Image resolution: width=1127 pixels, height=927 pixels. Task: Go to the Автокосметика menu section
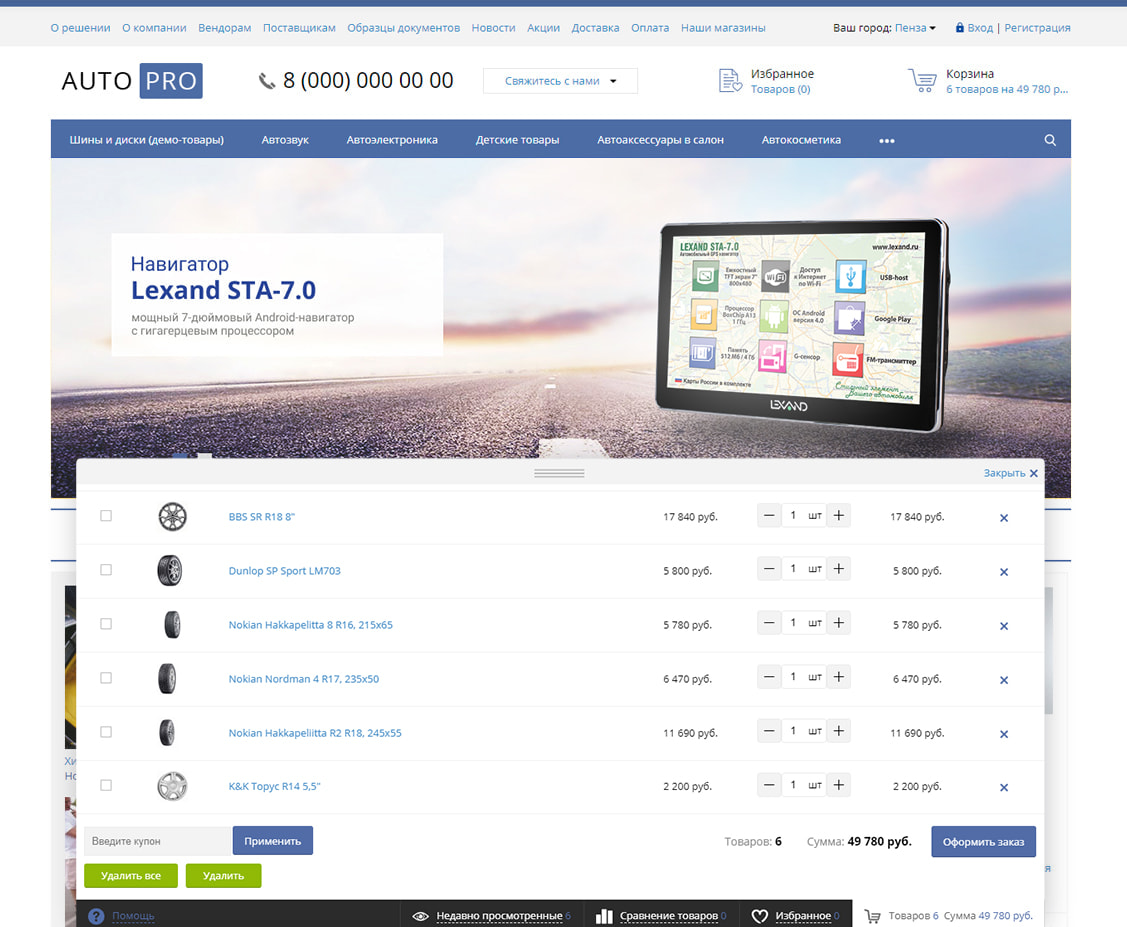[x=801, y=141]
